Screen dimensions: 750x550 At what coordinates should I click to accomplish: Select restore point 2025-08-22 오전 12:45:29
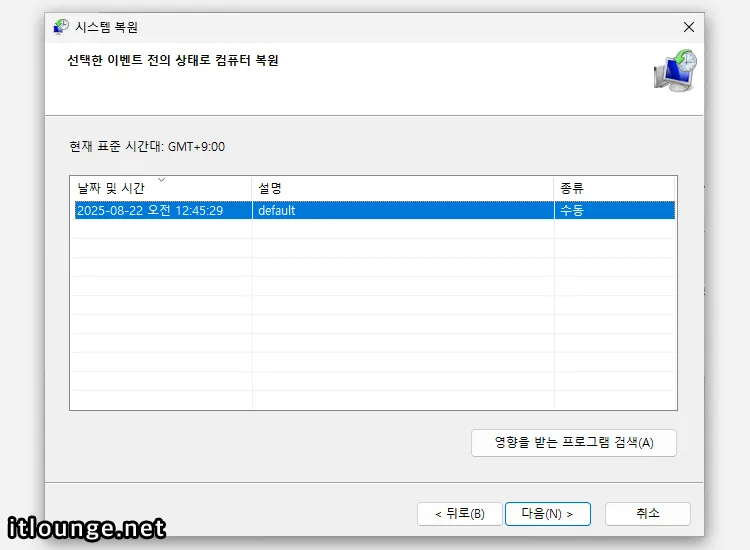[375, 210]
